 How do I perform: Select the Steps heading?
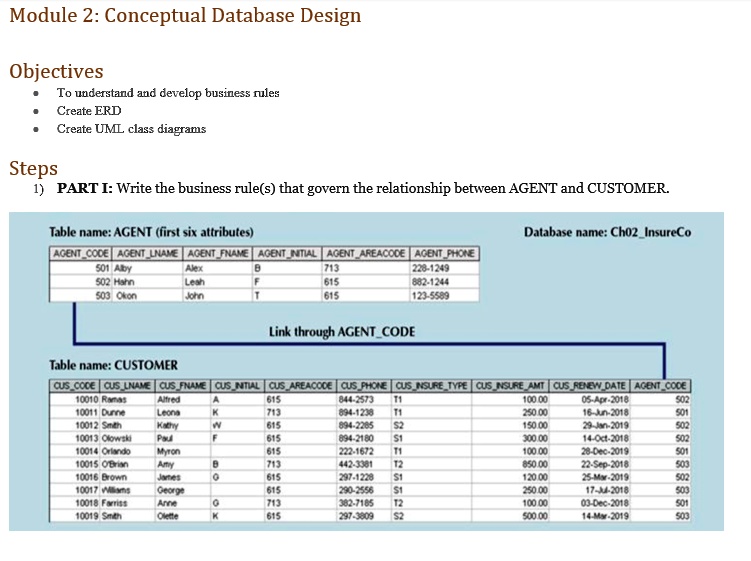click(33, 168)
